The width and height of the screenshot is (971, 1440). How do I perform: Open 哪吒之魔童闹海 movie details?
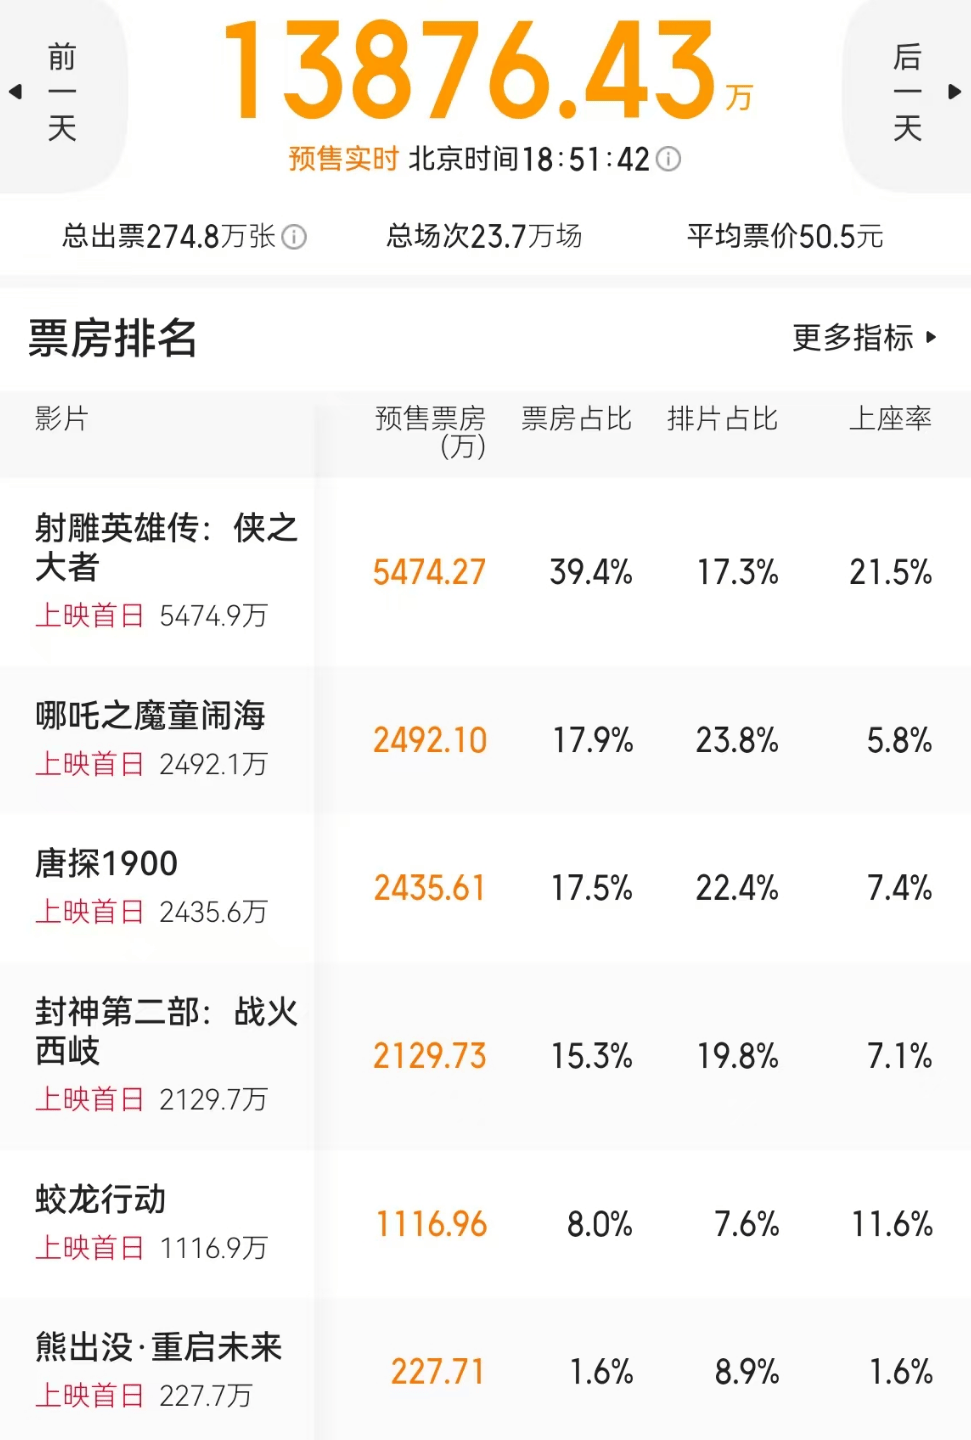[150, 716]
